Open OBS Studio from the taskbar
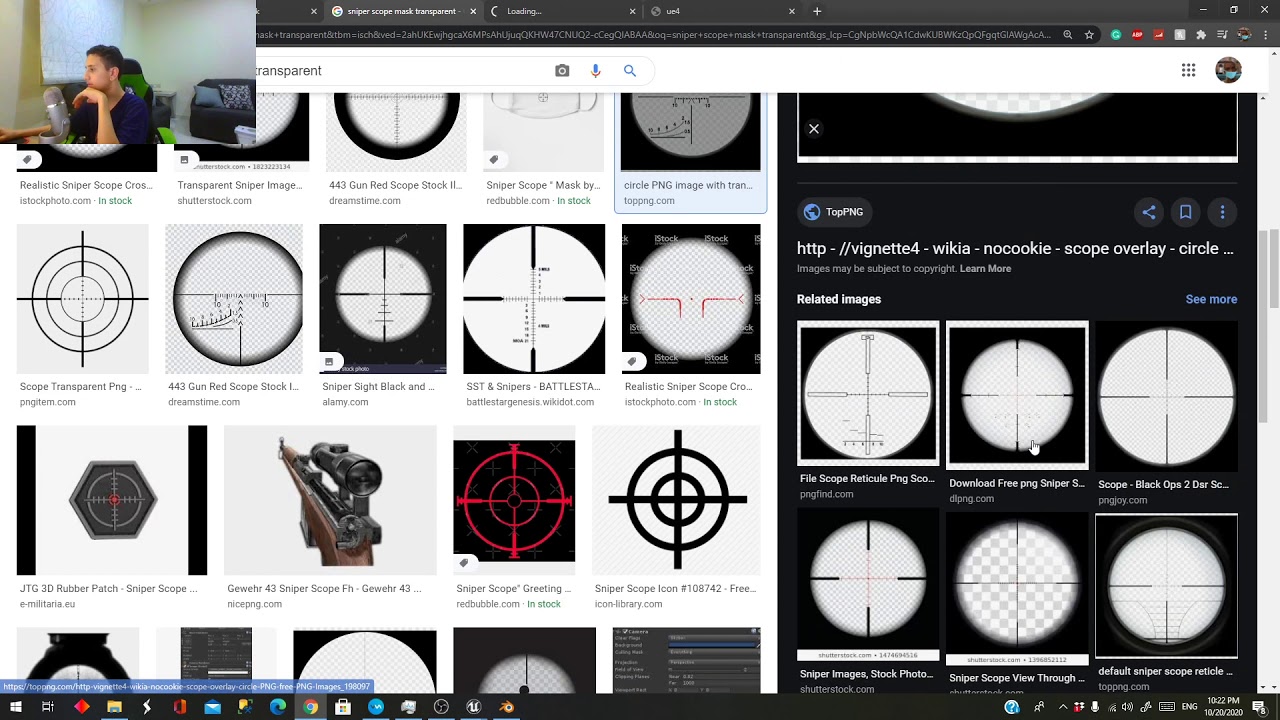 (x=441, y=707)
